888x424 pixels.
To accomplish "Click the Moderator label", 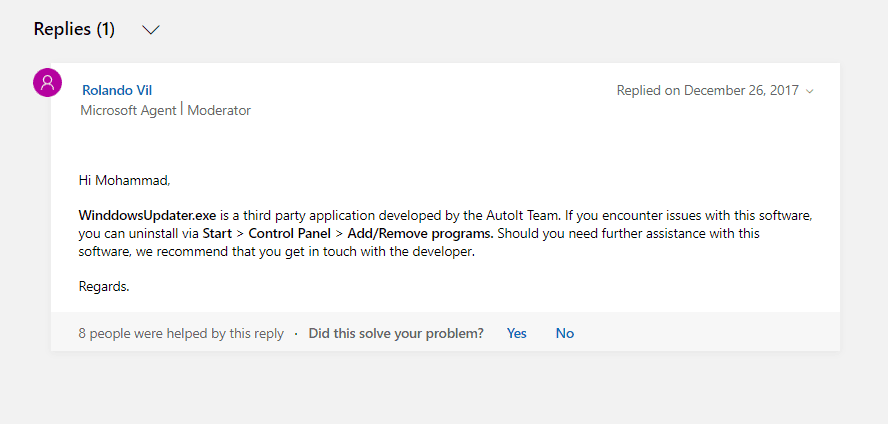I will (x=219, y=110).
